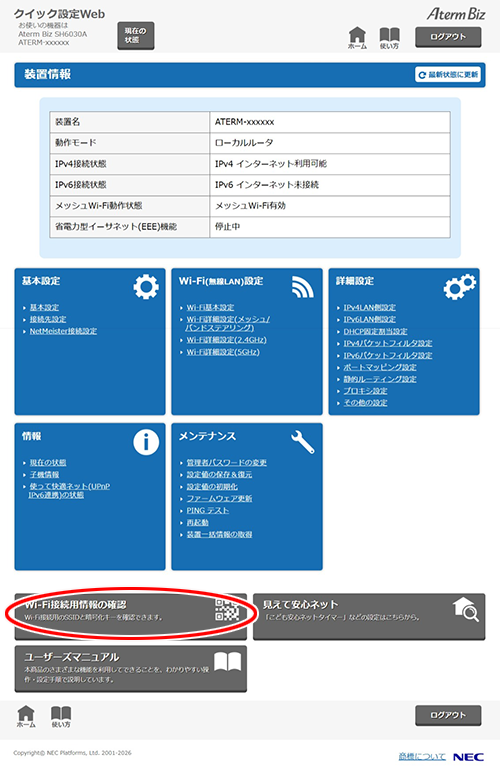Viewport: 500px width, 767px height.
Task: Open IPv6LAN側設定 link
Action: pos(369,319)
